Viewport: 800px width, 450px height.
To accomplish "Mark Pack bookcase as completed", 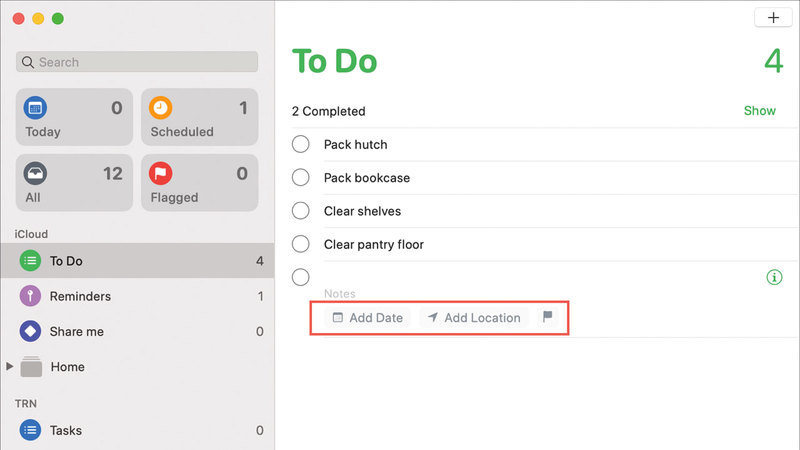I will [x=301, y=178].
